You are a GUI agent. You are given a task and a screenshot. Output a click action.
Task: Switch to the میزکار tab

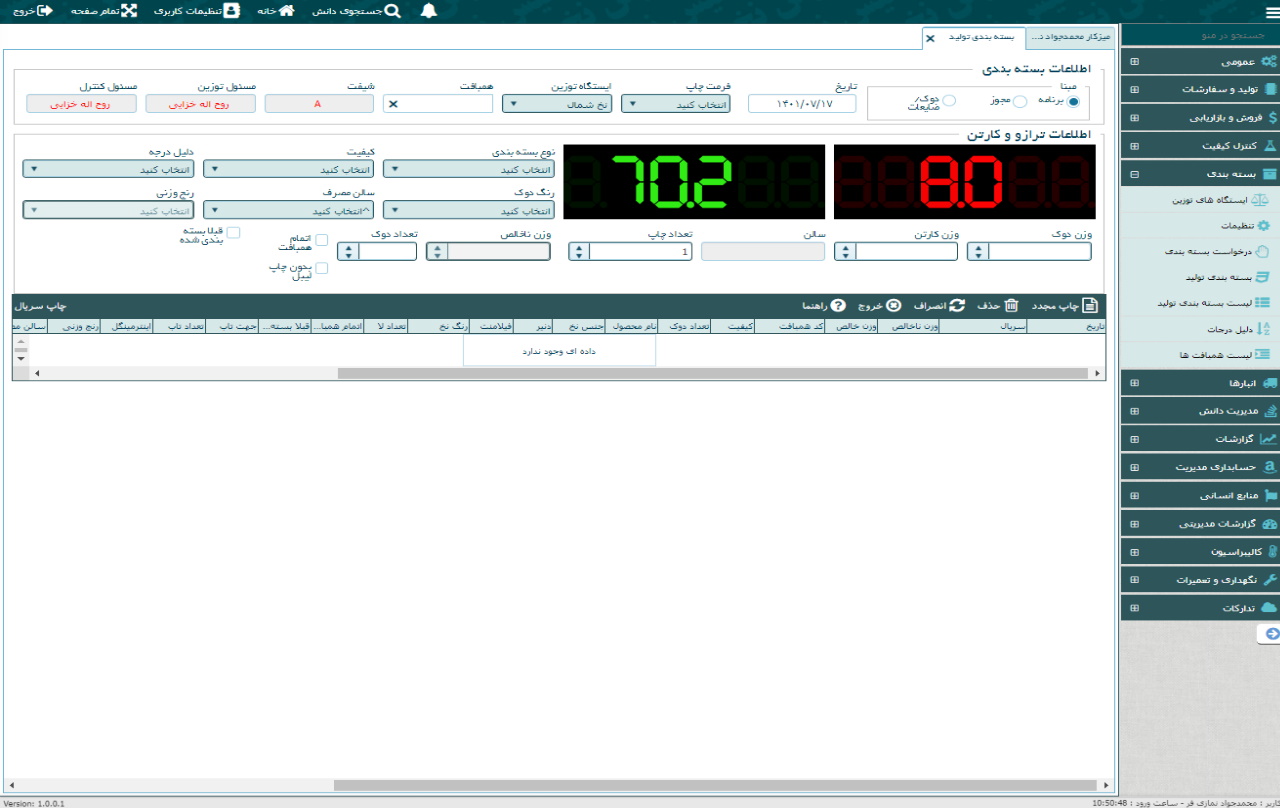[1070, 37]
